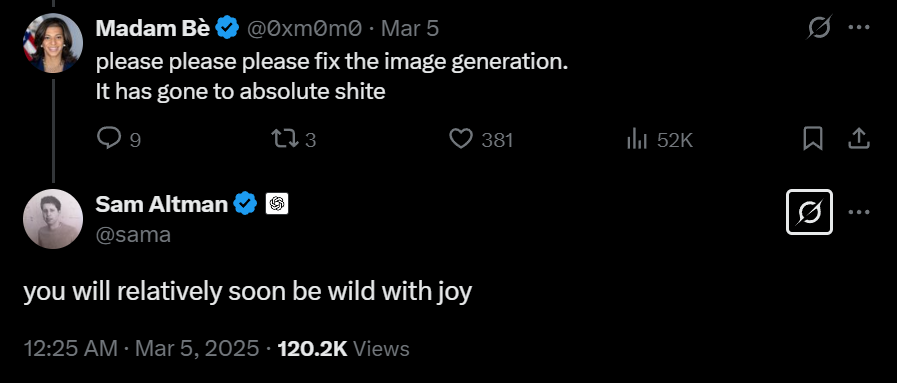897x383 pixels.
Task: Open more options on Sam Altman's post
Action: pyautogui.click(x=859, y=212)
